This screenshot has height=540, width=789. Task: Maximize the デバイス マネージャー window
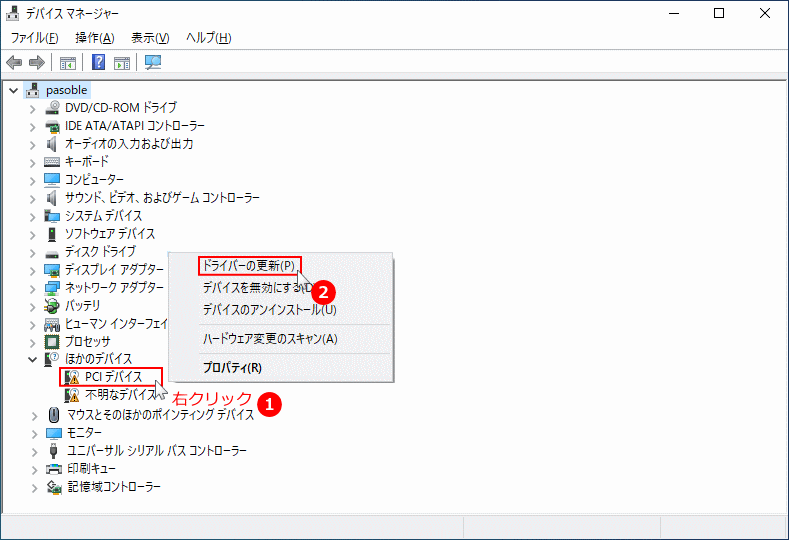719,13
